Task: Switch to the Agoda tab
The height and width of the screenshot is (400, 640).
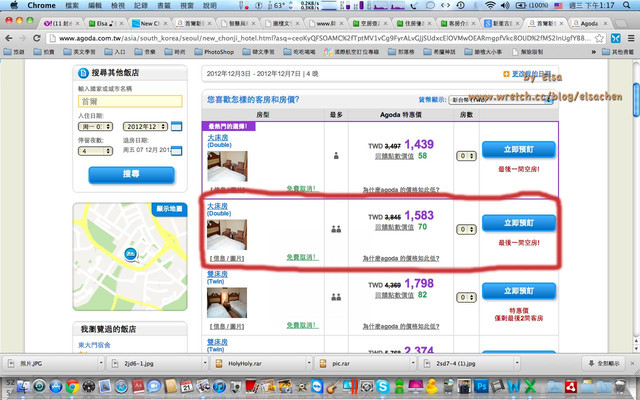Action: coord(589,23)
